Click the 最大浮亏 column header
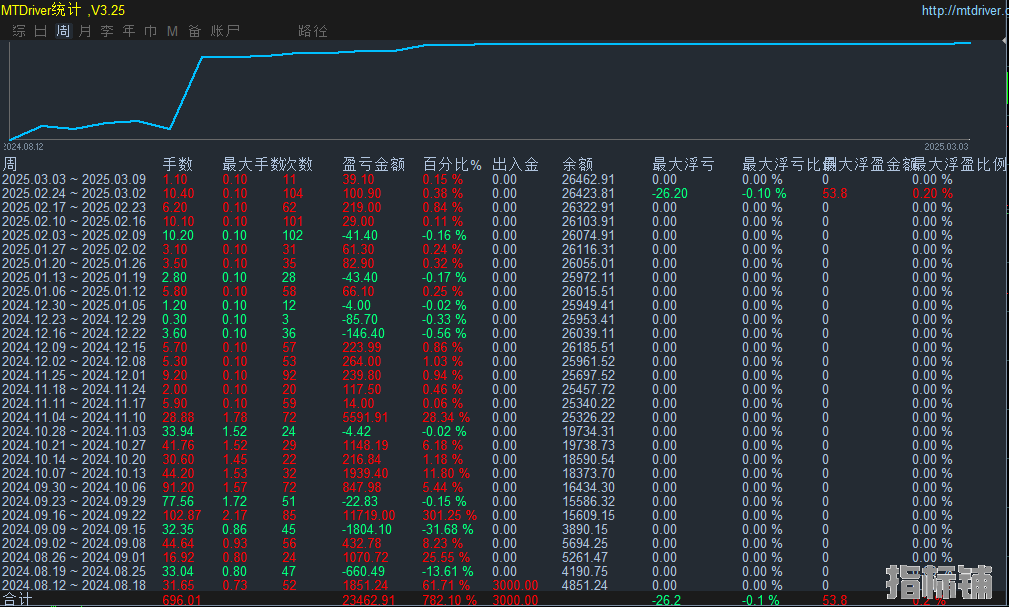The image size is (1009, 607). (x=683, y=164)
